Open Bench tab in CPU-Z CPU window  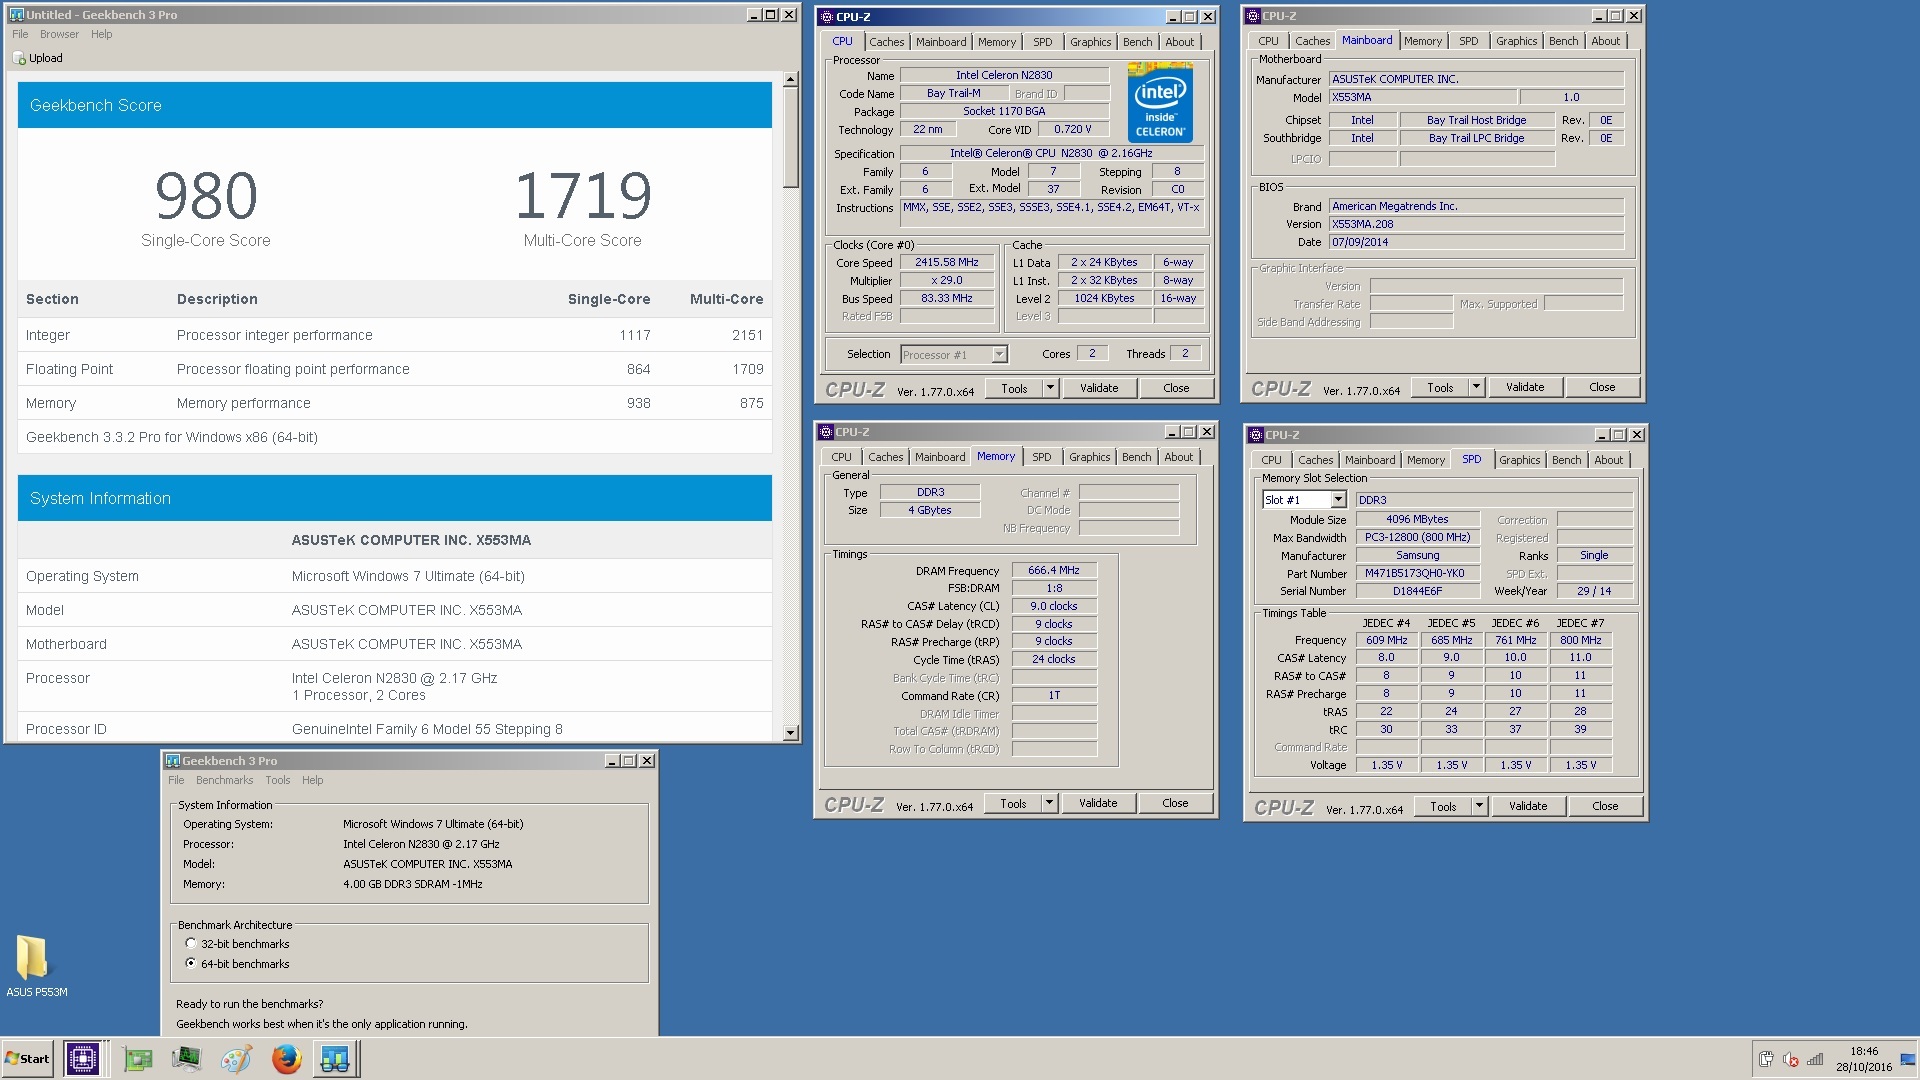[1137, 42]
